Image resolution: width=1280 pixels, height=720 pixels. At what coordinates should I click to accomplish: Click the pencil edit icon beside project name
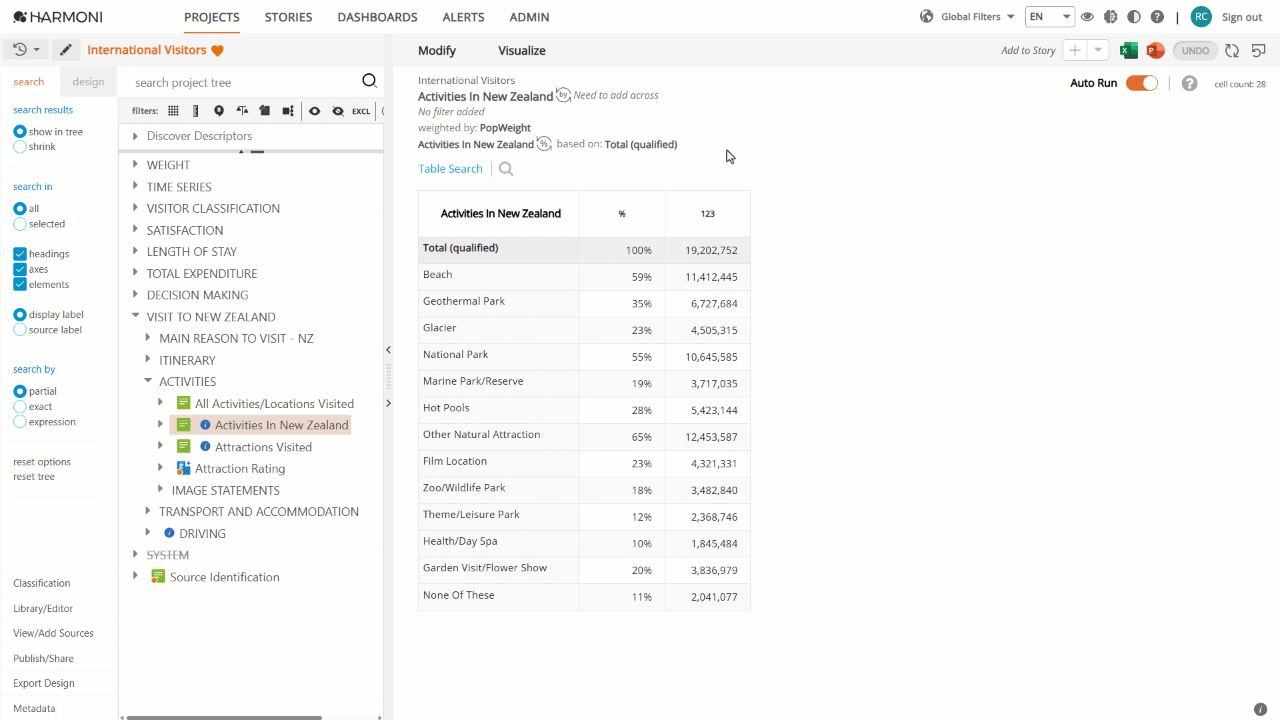pyautogui.click(x=65, y=50)
